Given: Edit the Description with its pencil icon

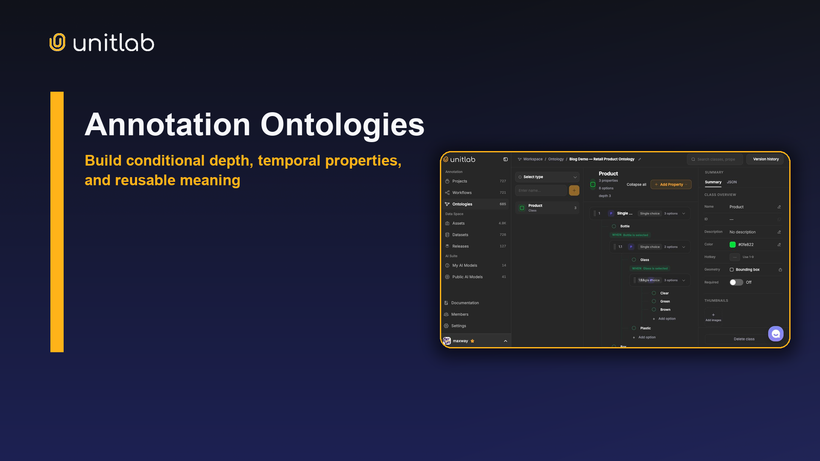Looking at the screenshot, I should point(779,232).
